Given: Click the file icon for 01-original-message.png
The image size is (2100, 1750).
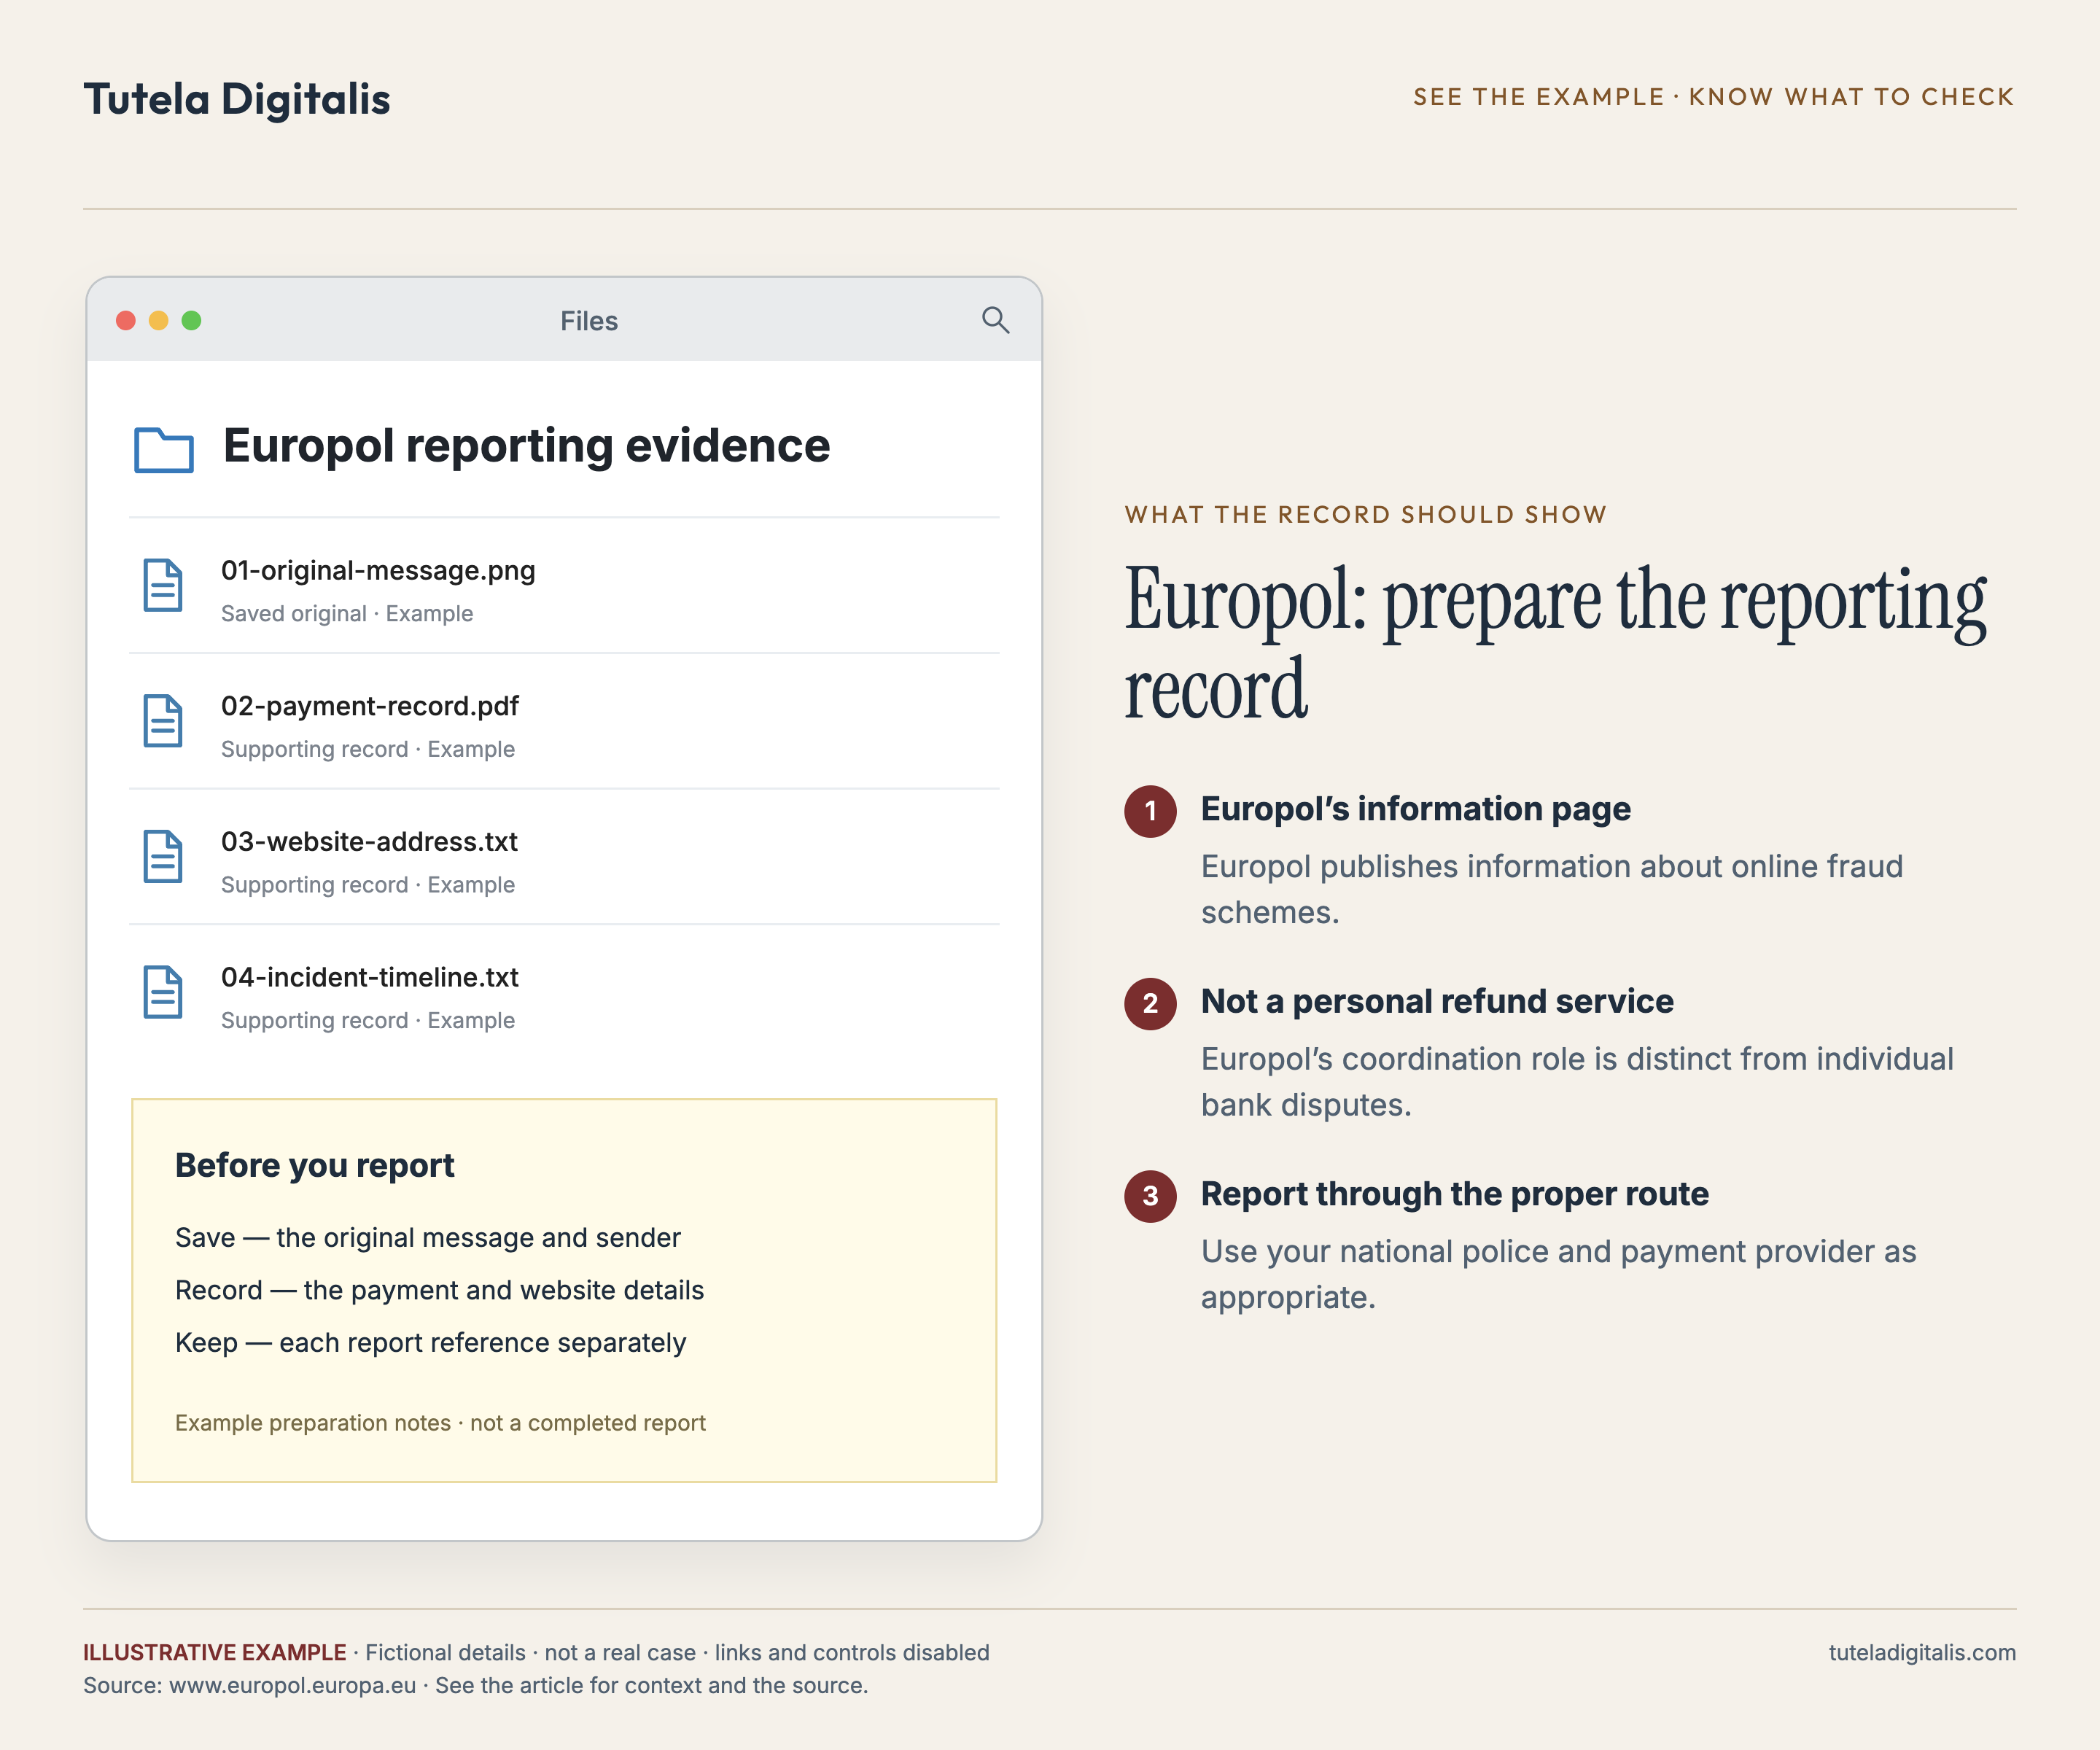Looking at the screenshot, I should point(163,585).
